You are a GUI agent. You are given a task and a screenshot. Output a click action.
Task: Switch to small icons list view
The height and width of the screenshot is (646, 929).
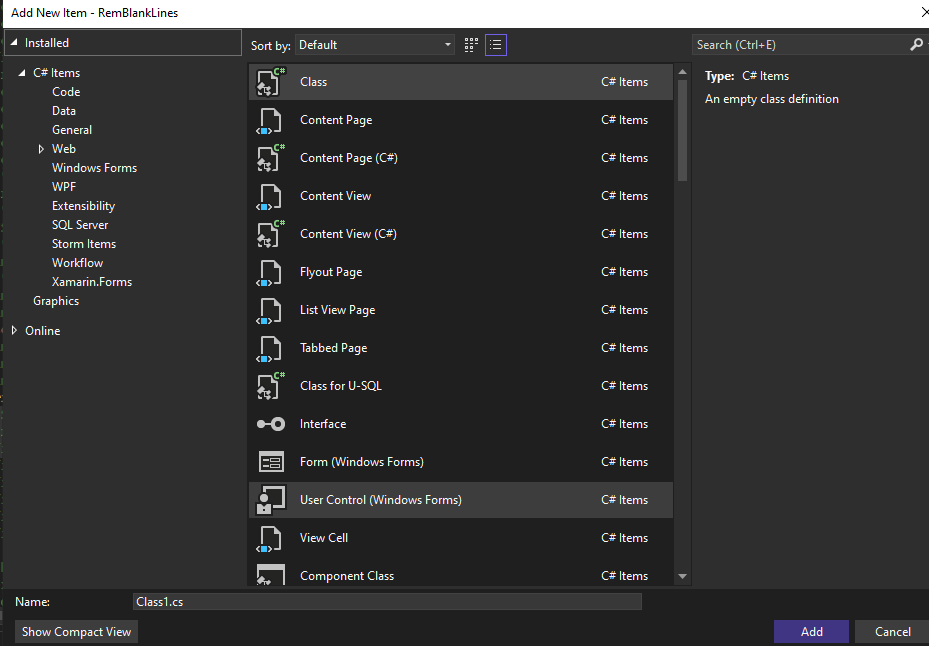pos(496,45)
